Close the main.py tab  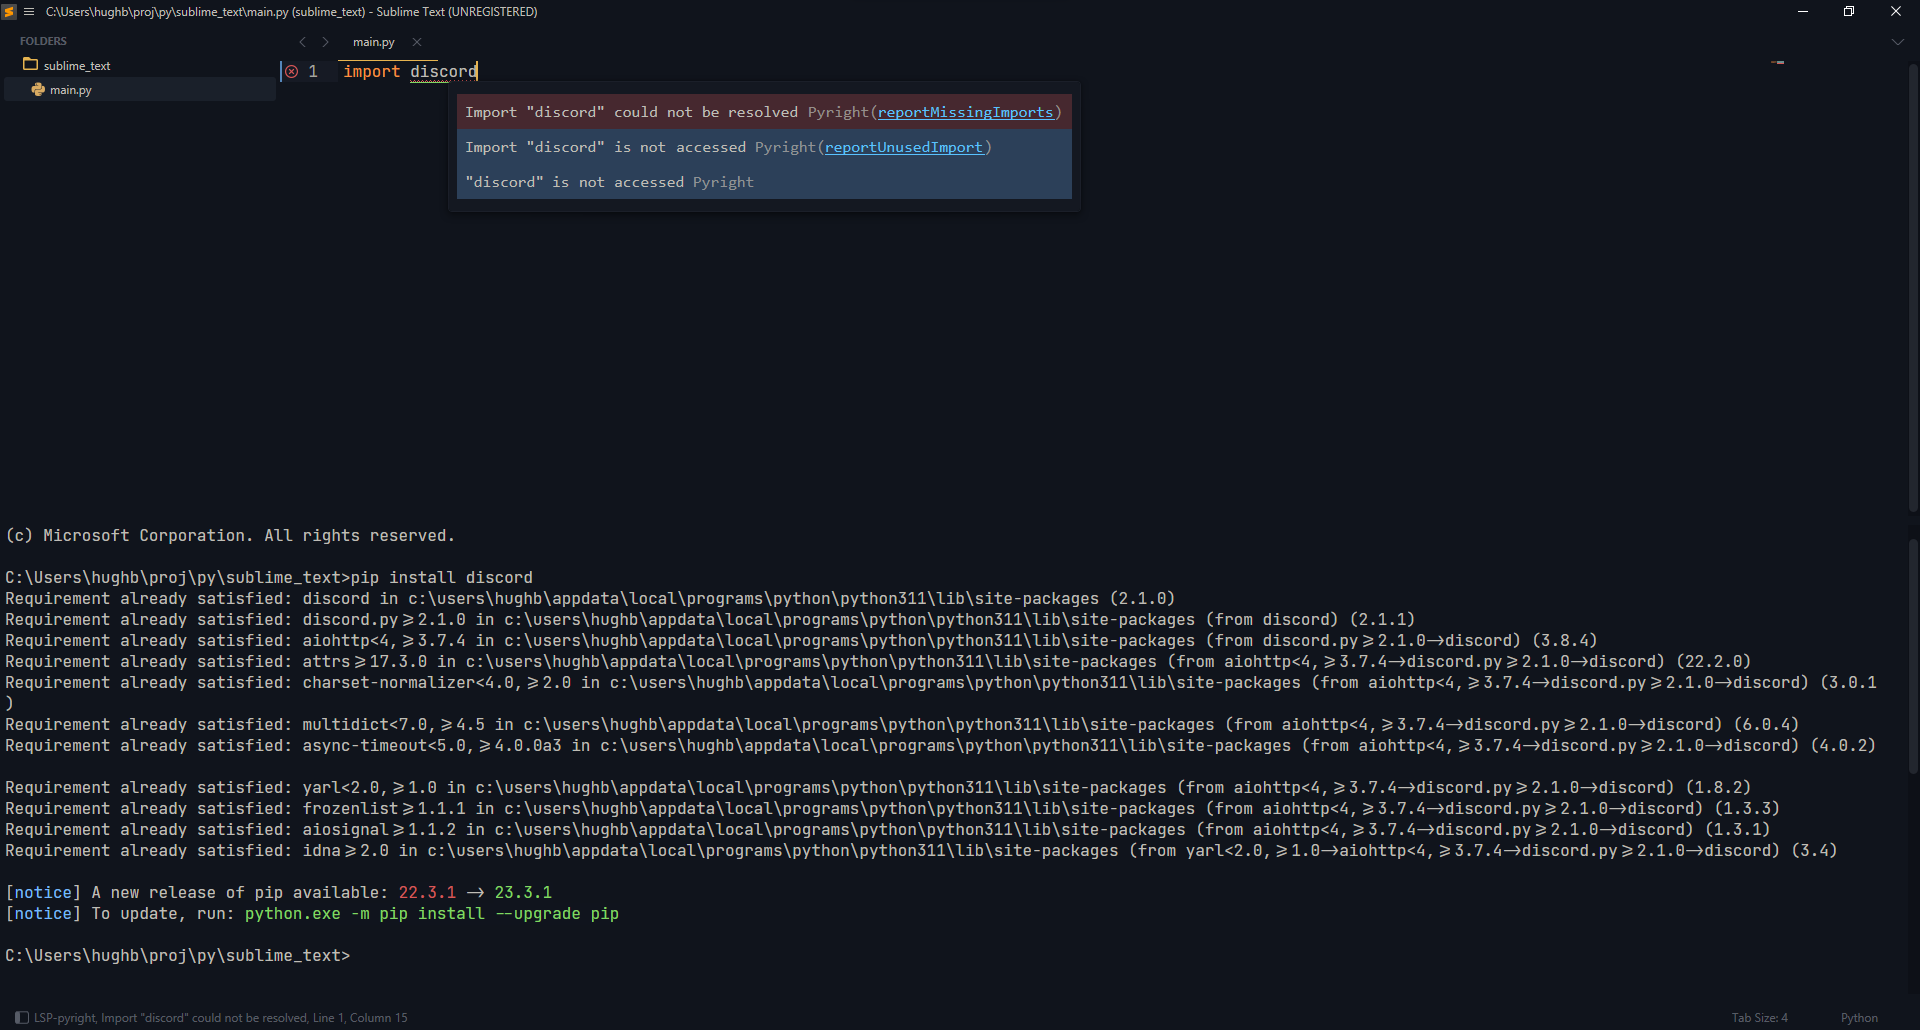tap(417, 42)
